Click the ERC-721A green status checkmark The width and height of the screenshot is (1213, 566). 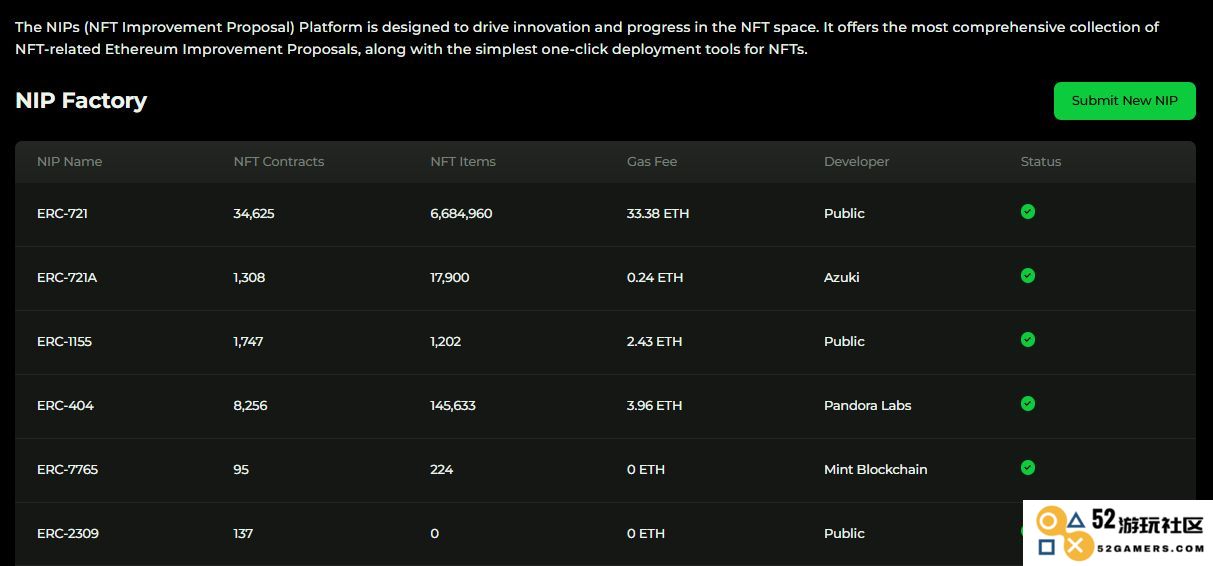(1027, 276)
